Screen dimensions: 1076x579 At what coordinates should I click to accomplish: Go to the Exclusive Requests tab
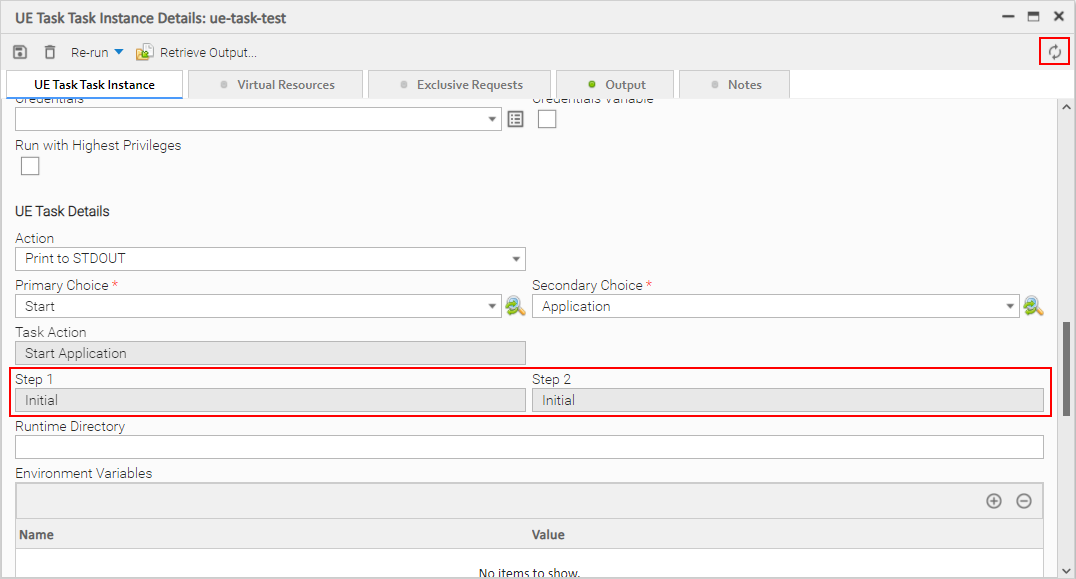pyautogui.click(x=460, y=85)
